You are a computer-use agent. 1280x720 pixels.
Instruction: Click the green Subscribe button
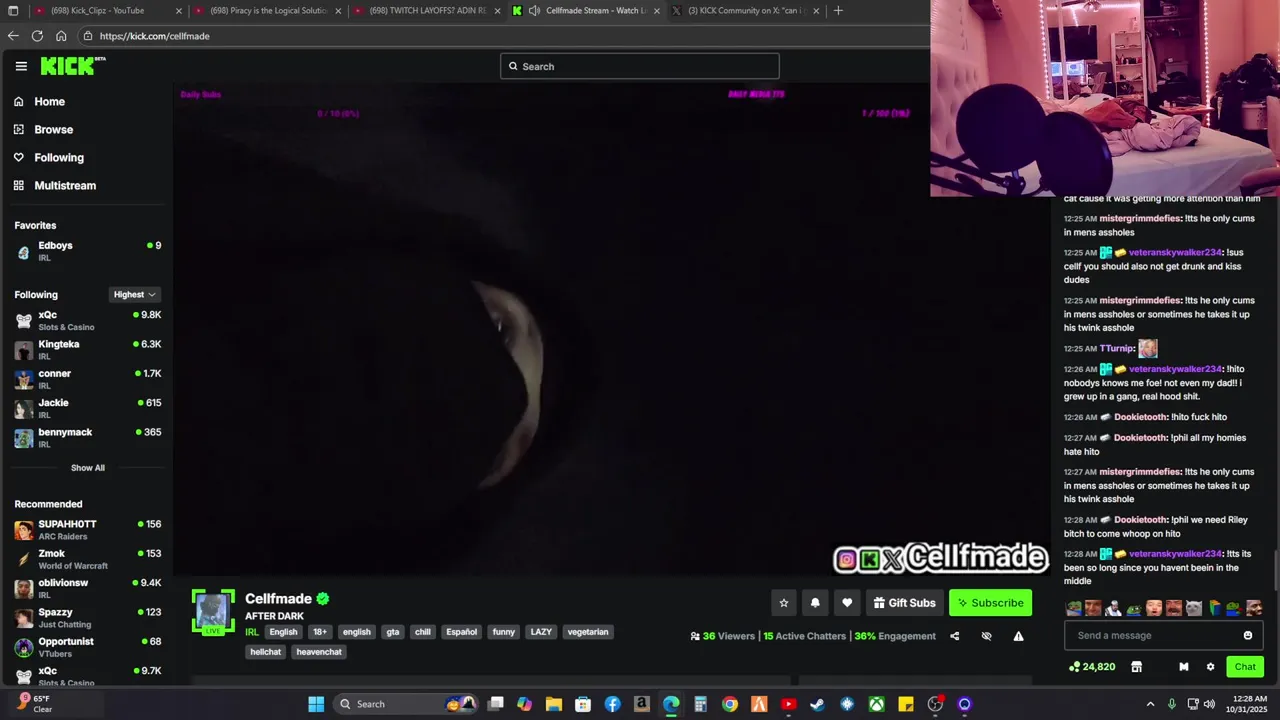pyautogui.click(x=990, y=603)
